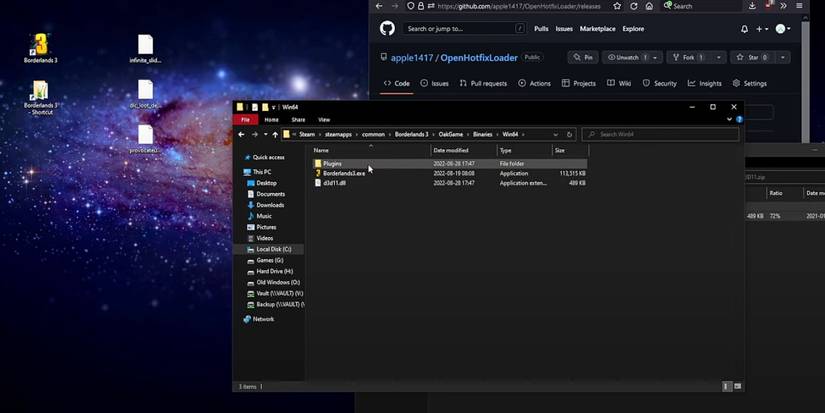Go back in File Explorer
Viewport: 825px width, 413px height.
coord(241,134)
